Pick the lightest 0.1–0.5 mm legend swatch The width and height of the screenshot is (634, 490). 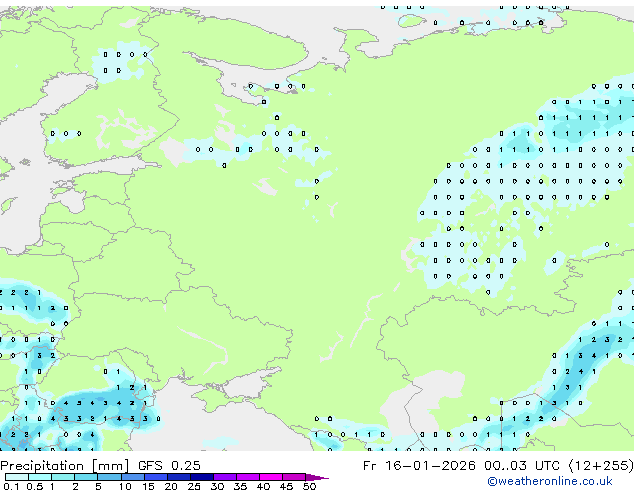(x=17, y=477)
